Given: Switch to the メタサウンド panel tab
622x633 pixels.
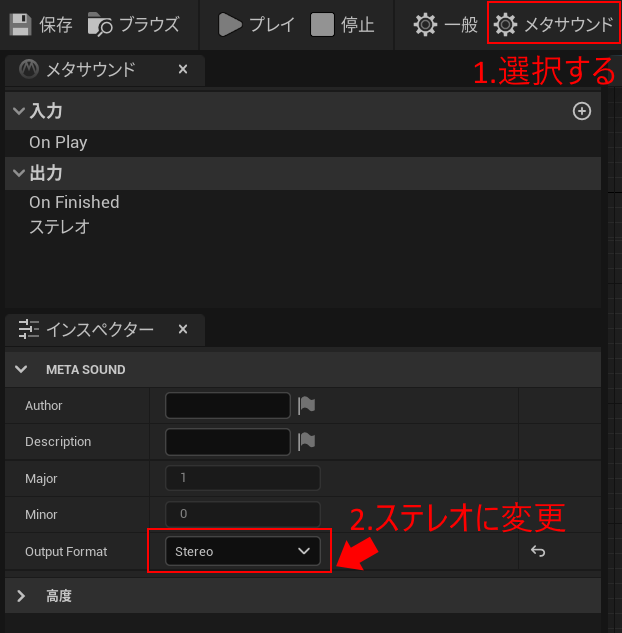Looking at the screenshot, I should (x=91, y=69).
